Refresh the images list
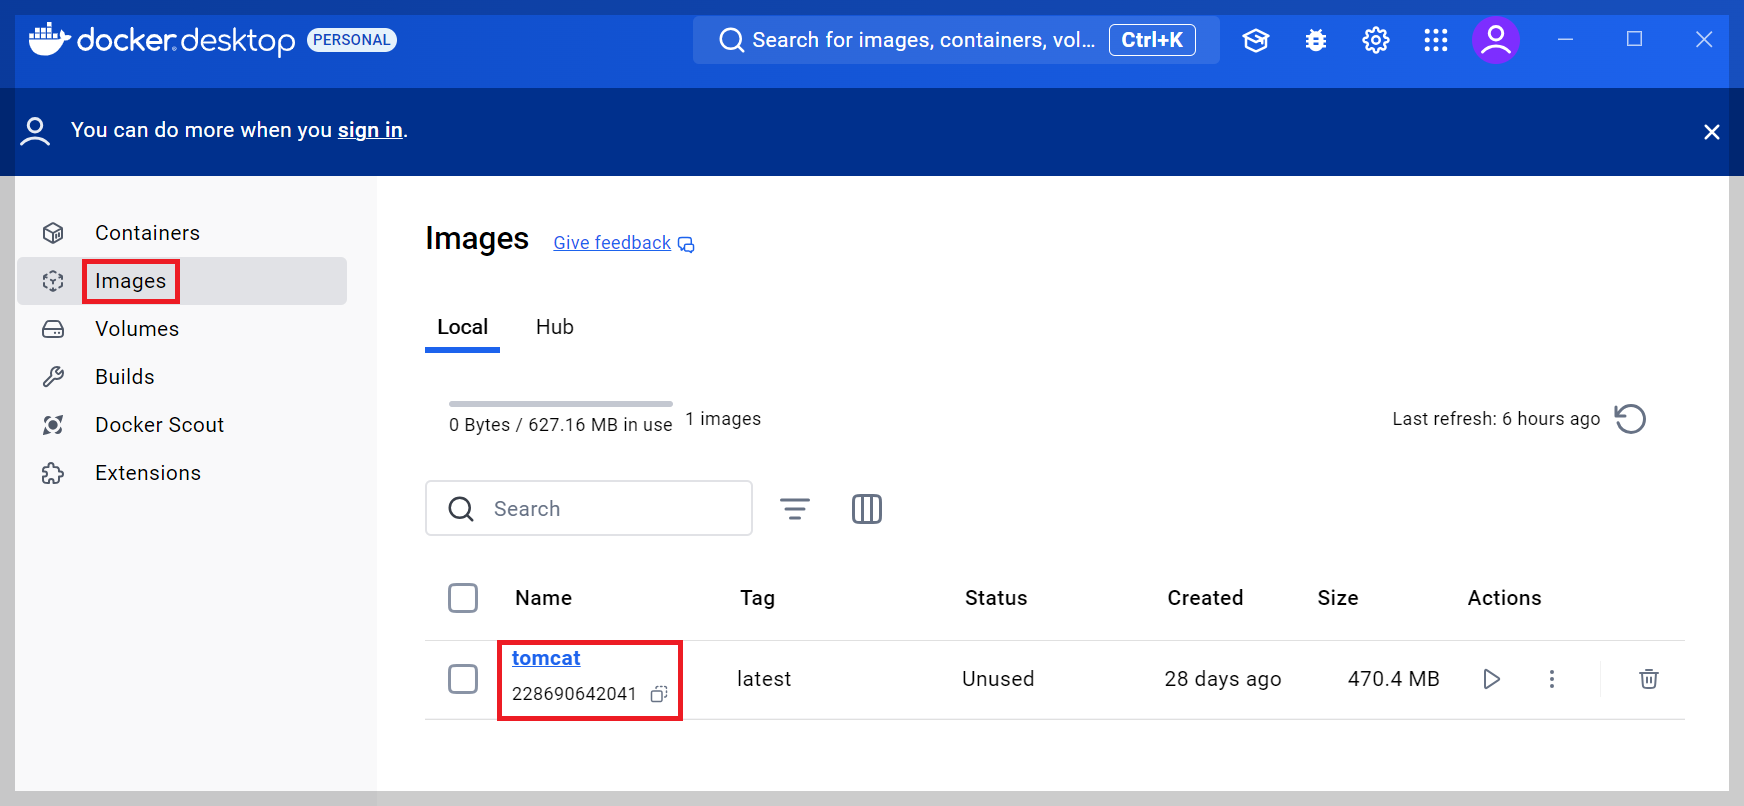The height and width of the screenshot is (806, 1744). click(1630, 419)
